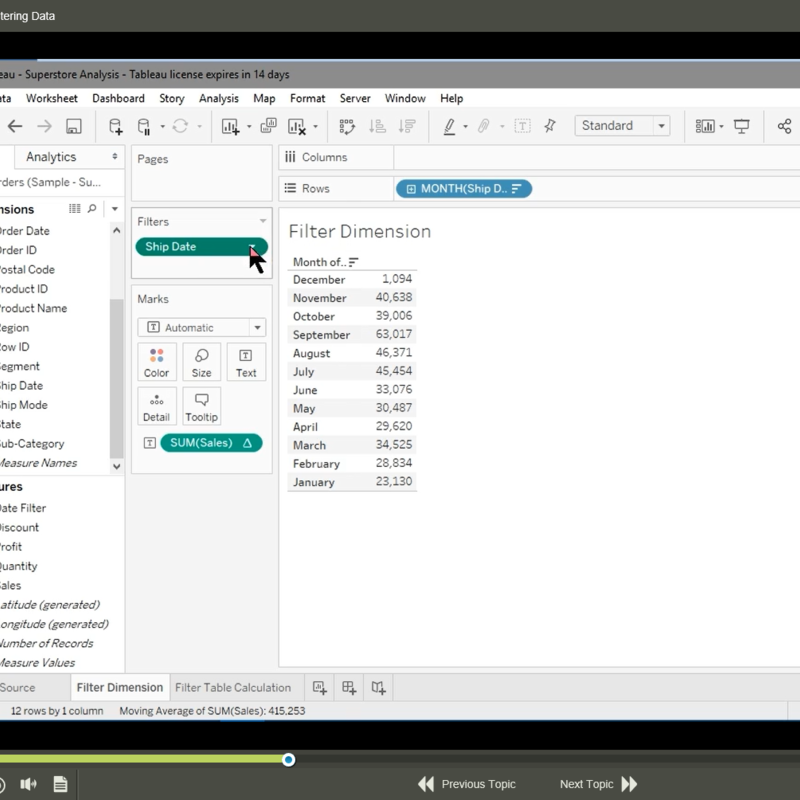This screenshot has height=800, width=800.
Task: Click the Tooltip mark card
Action: [201, 406]
